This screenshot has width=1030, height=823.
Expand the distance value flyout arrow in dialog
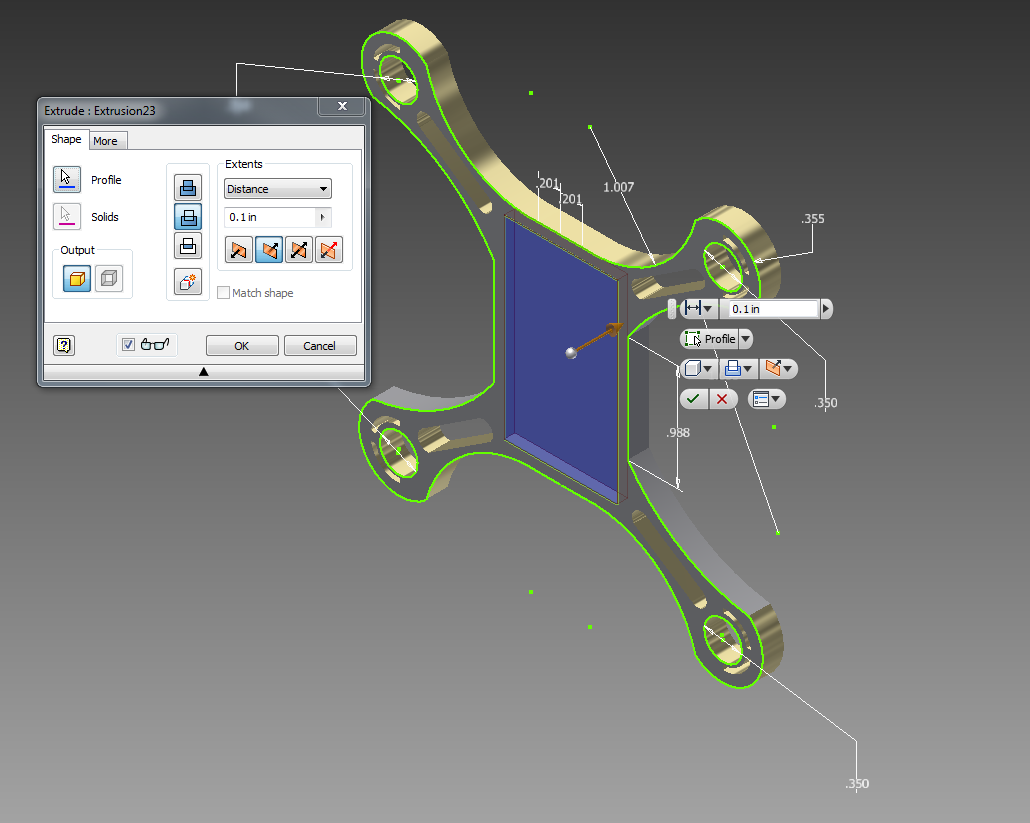[x=323, y=217]
